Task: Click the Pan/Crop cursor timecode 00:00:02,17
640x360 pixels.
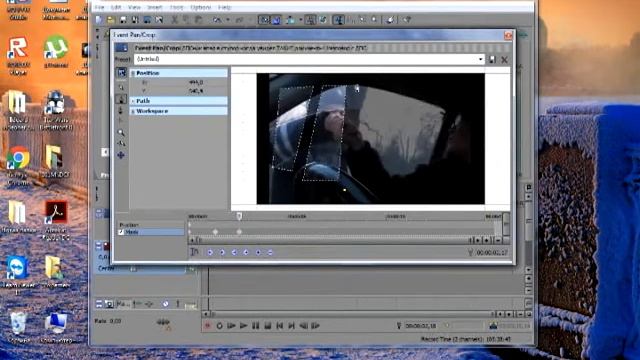Action: pos(492,253)
